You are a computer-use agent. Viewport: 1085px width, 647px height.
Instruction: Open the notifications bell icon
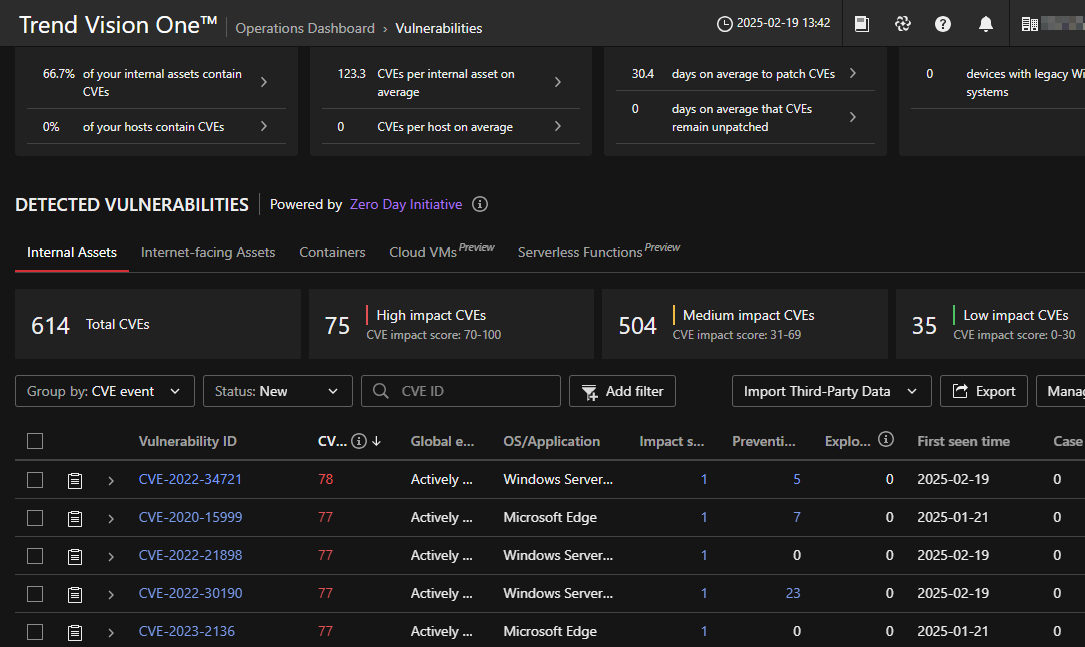click(986, 24)
